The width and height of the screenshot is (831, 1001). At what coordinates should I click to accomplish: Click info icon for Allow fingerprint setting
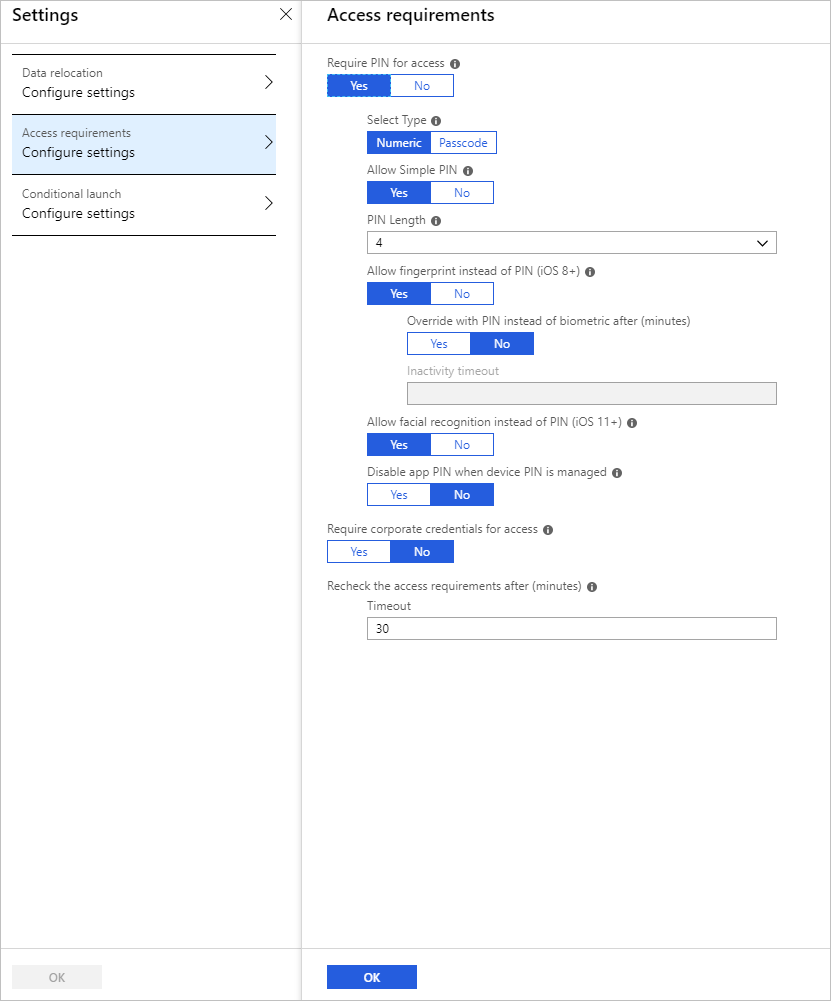(x=590, y=272)
